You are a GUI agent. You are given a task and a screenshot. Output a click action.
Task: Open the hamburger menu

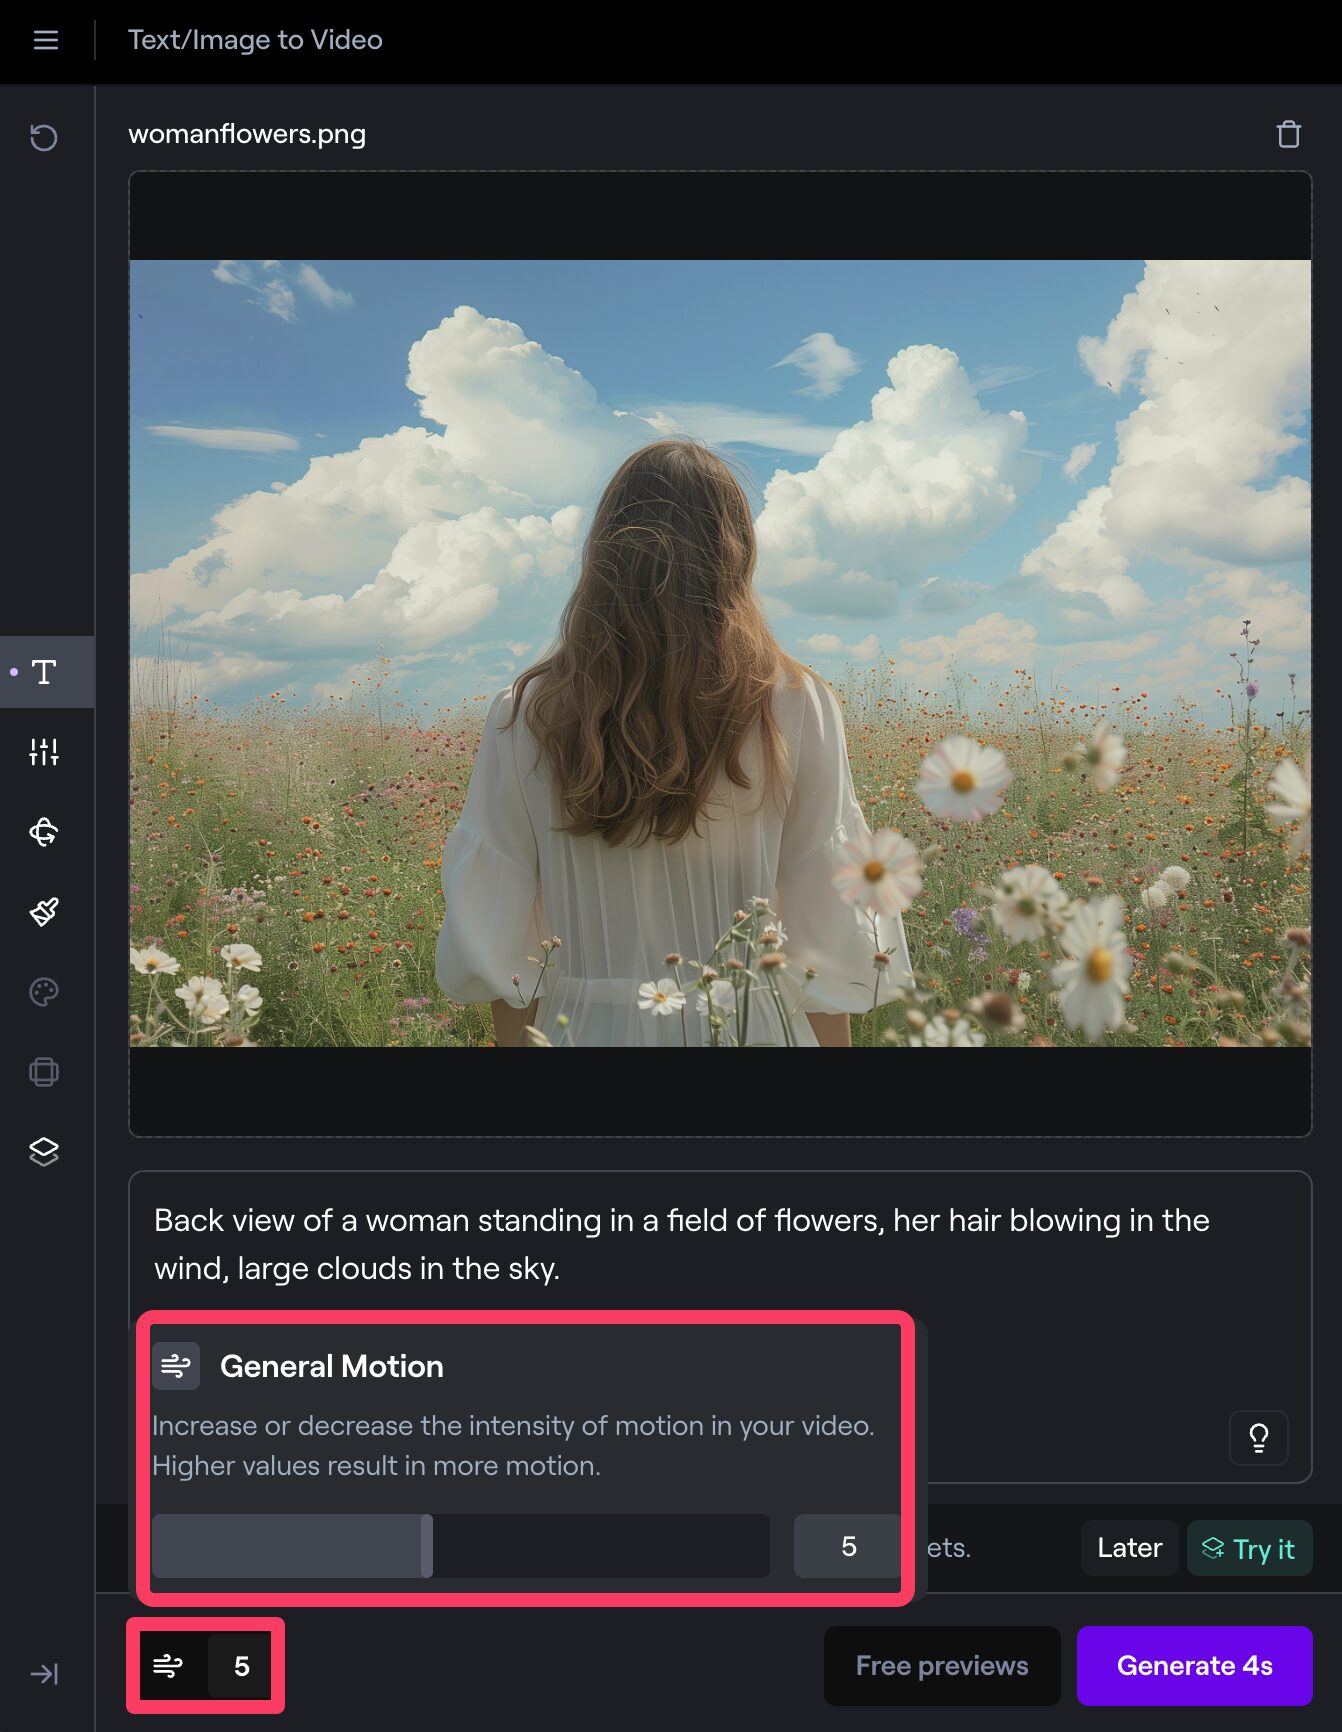(x=46, y=40)
